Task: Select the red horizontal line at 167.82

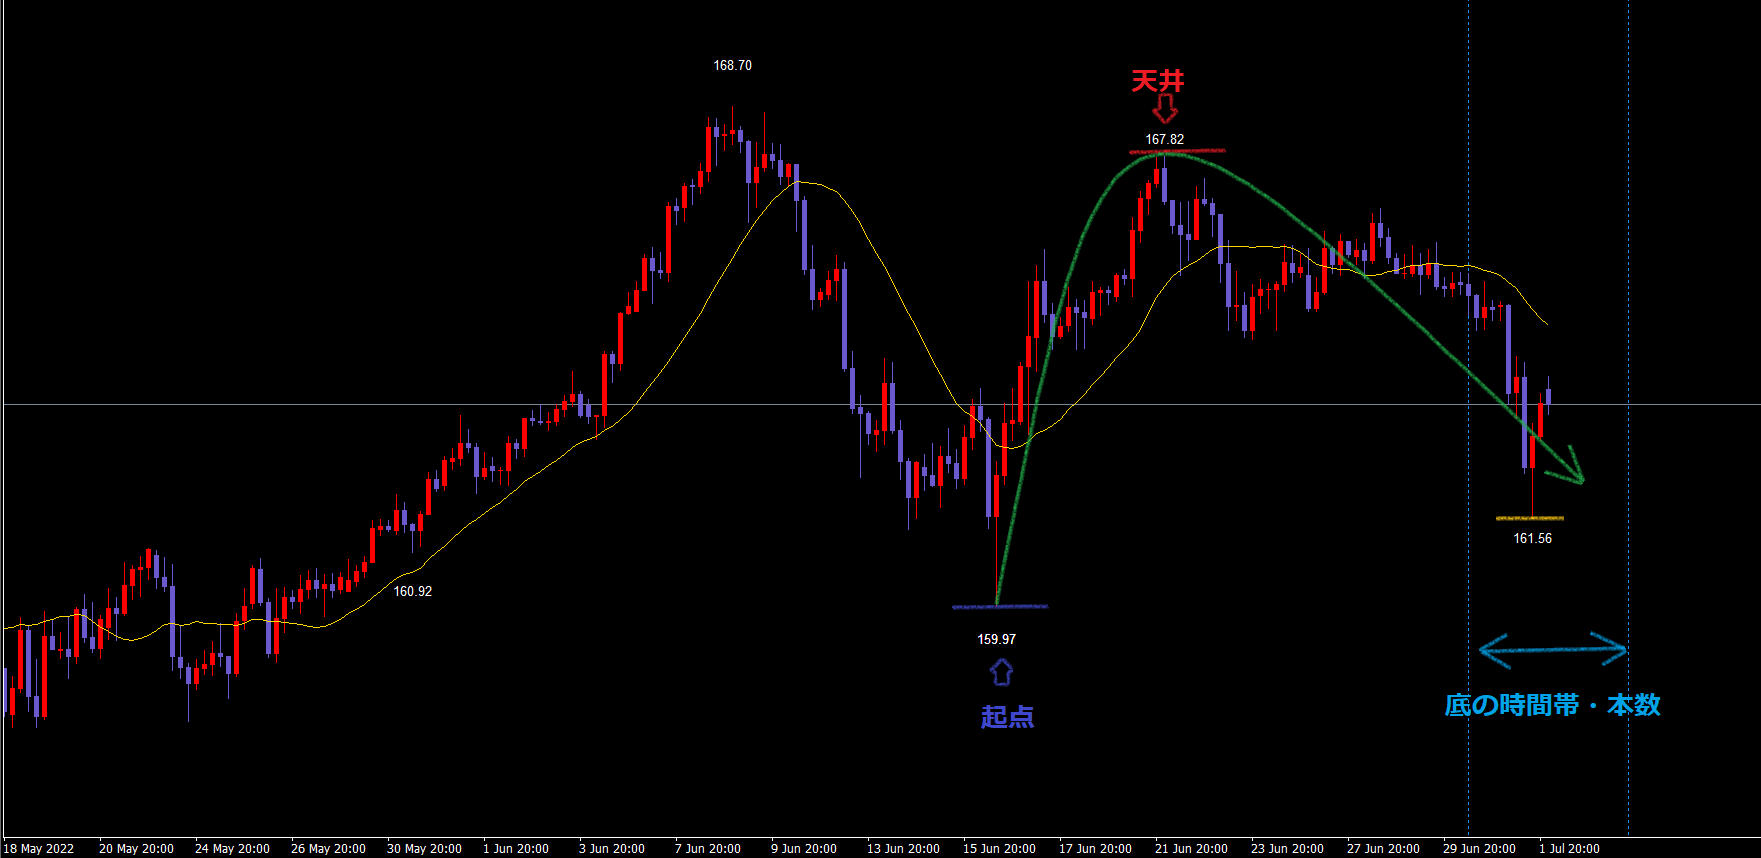Action: pos(1177,152)
